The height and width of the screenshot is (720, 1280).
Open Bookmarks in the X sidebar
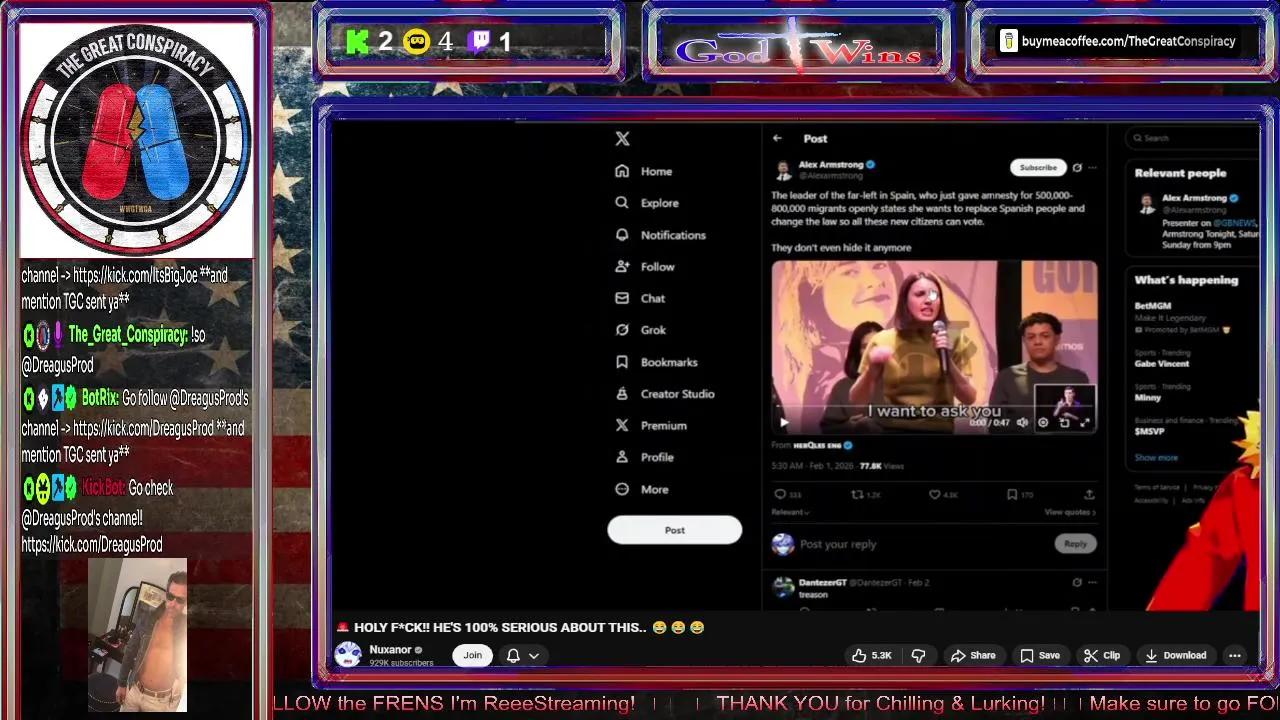click(x=655, y=362)
